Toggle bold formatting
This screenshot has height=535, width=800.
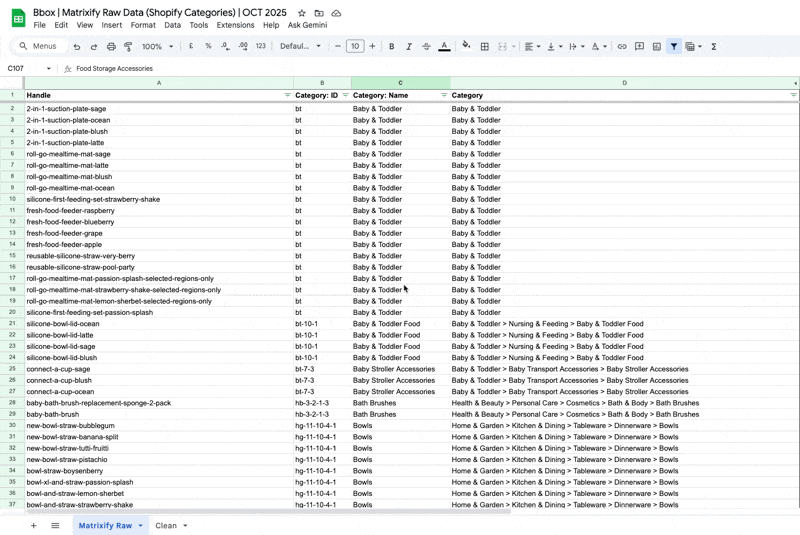(391, 46)
